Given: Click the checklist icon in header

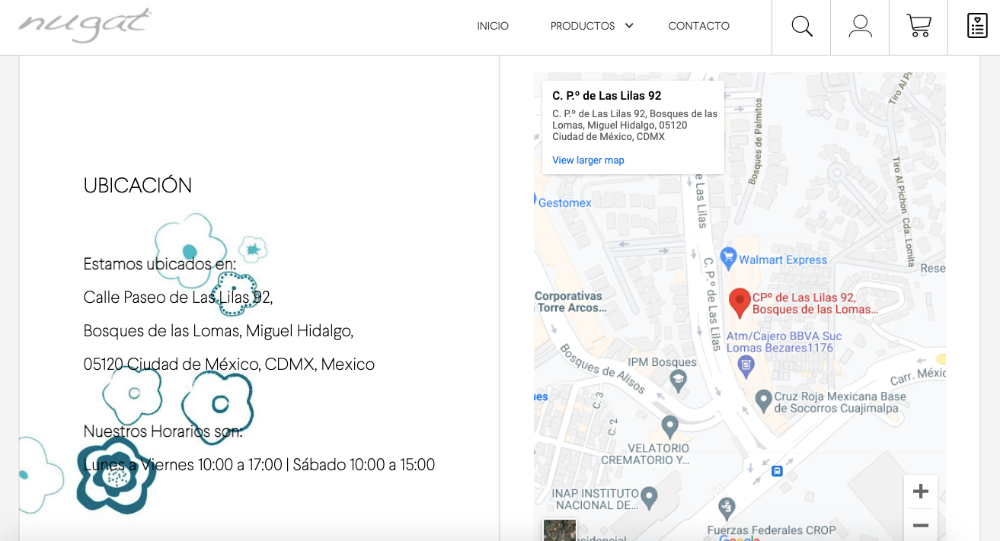Looking at the screenshot, I should coord(976,27).
